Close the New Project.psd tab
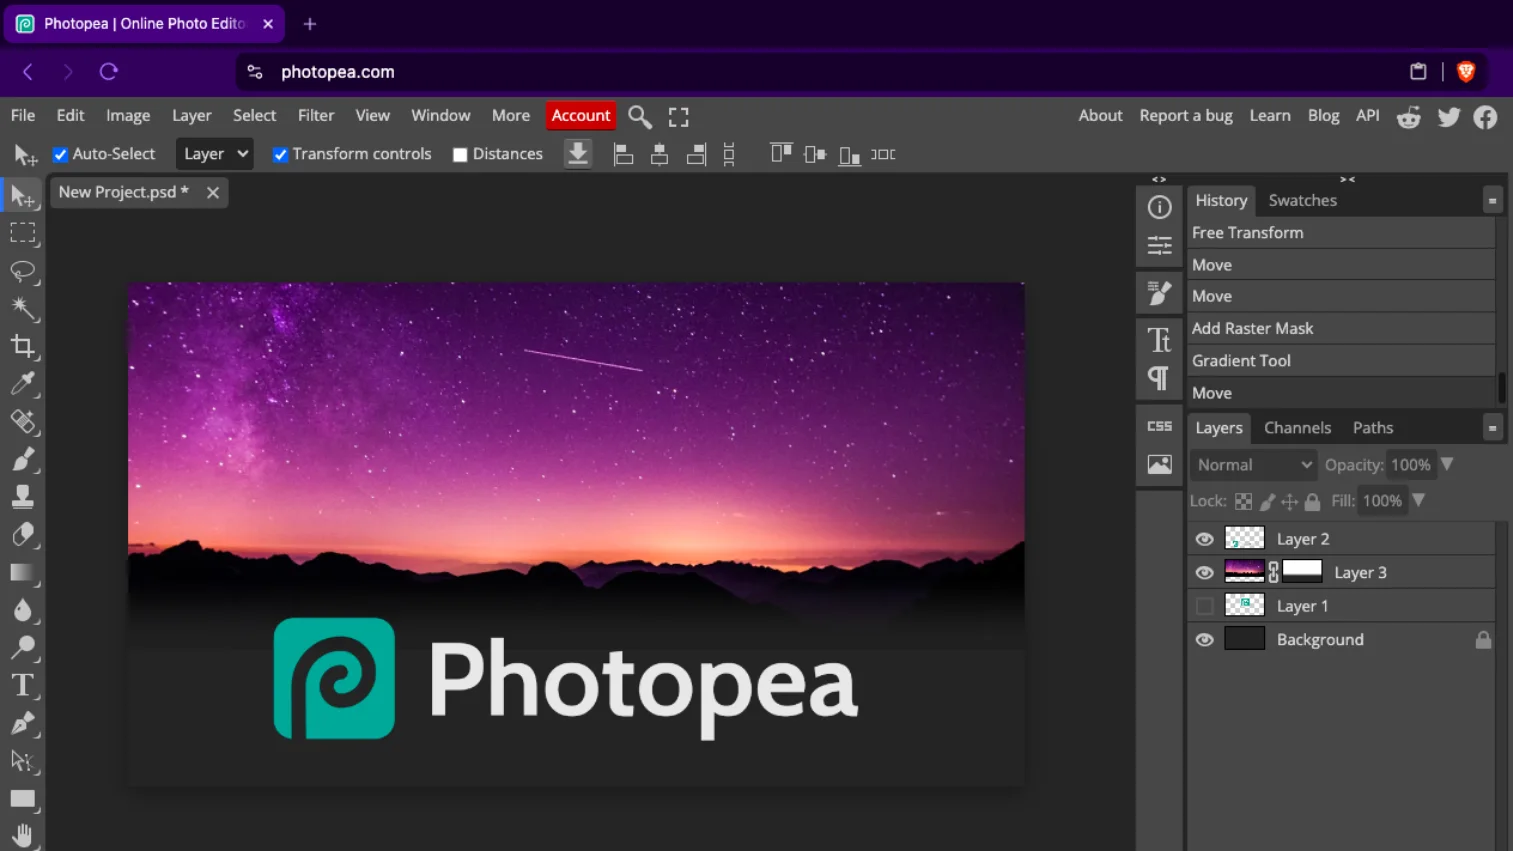This screenshot has height=851, width=1513. [213, 193]
